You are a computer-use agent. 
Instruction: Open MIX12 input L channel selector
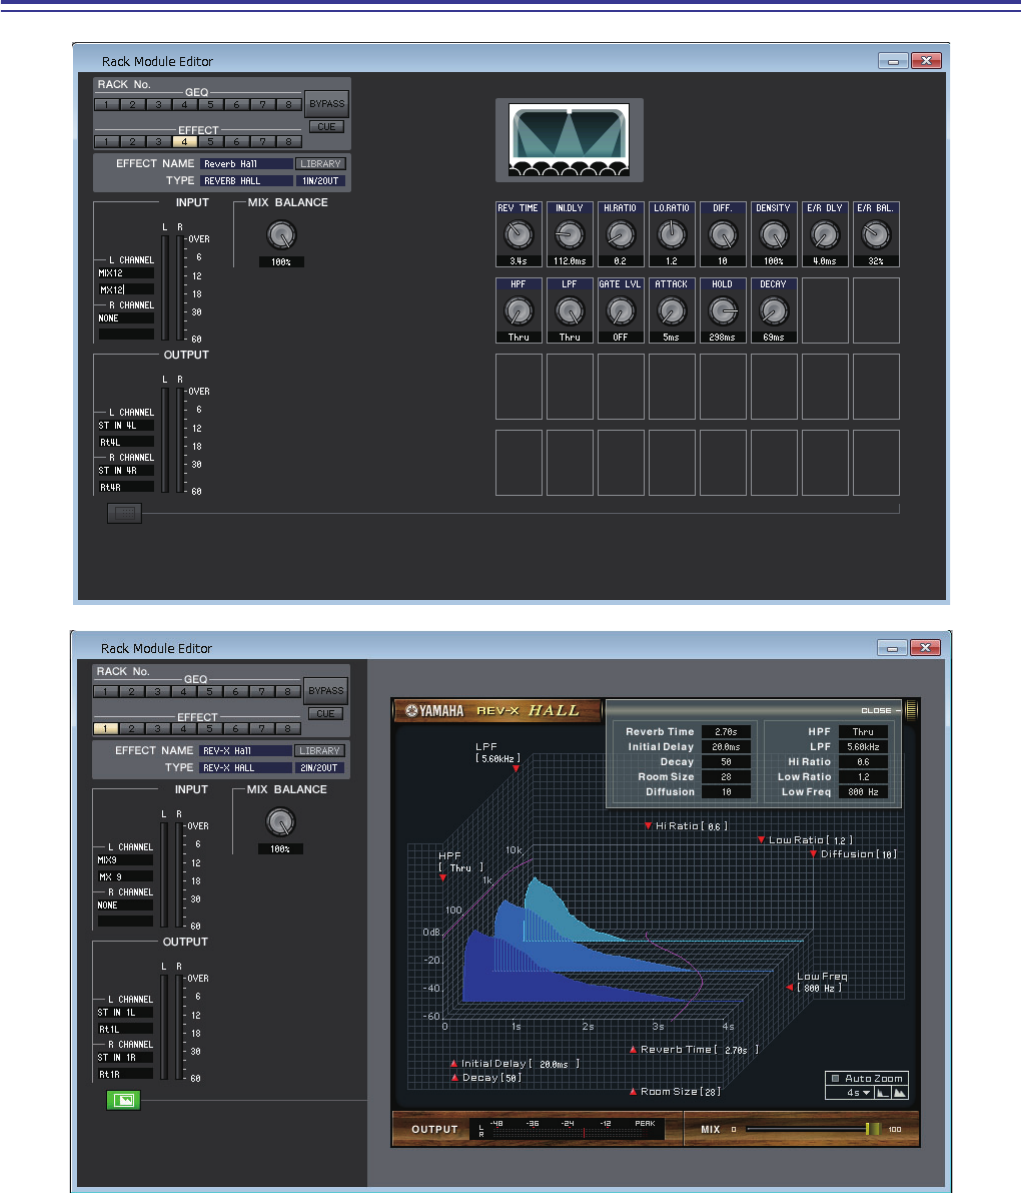point(126,273)
